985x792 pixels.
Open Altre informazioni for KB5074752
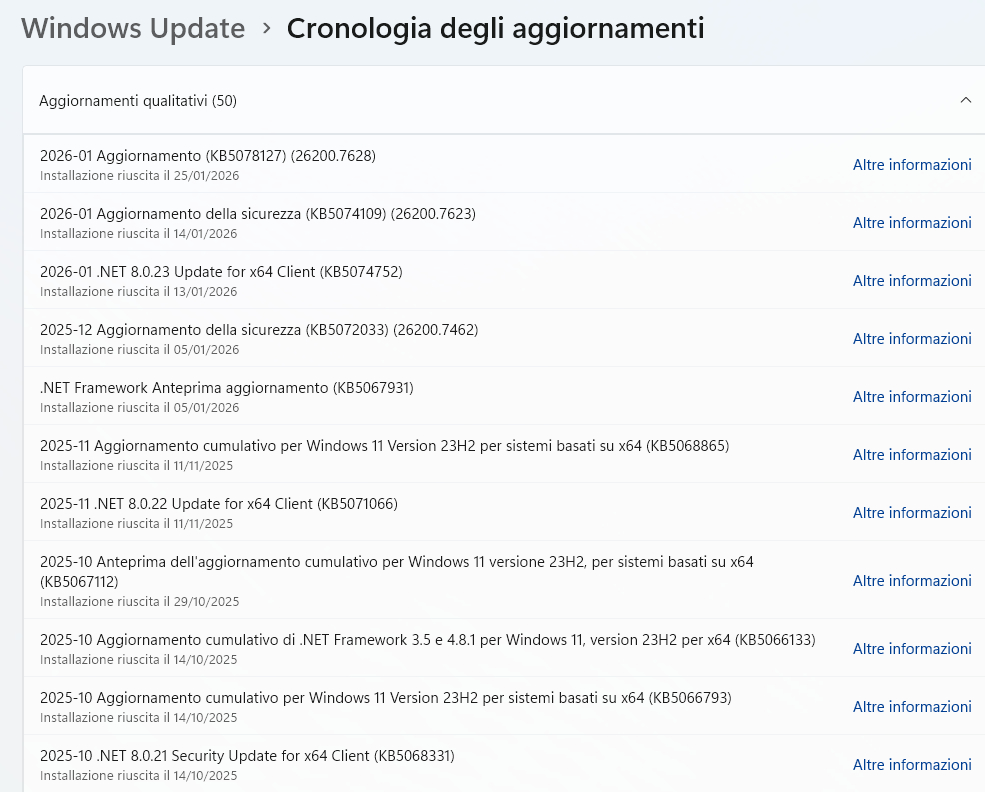click(912, 281)
